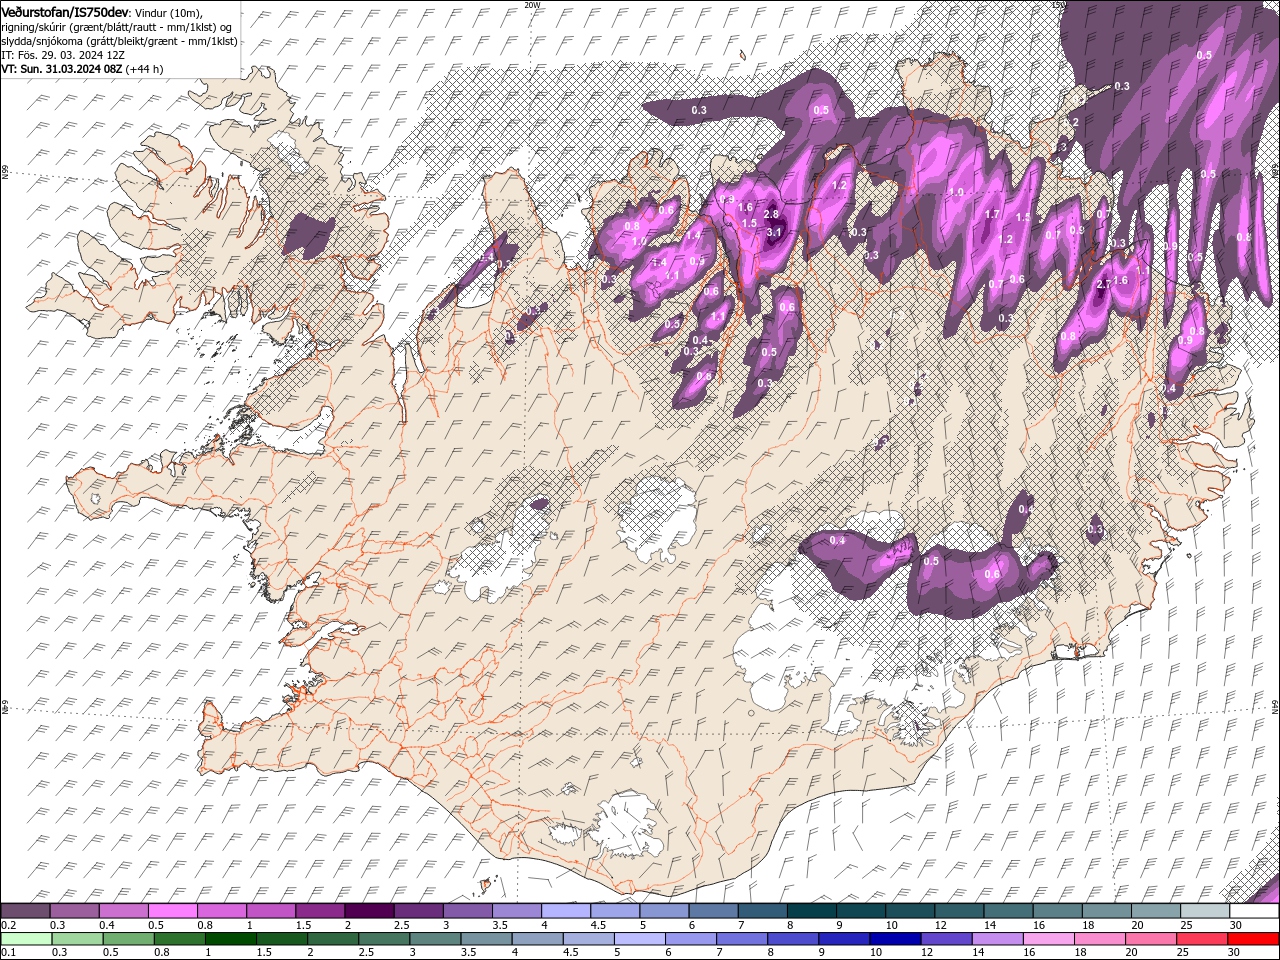Pick the pale green 0.1–0.3 rain legend swatch

(x=26, y=939)
